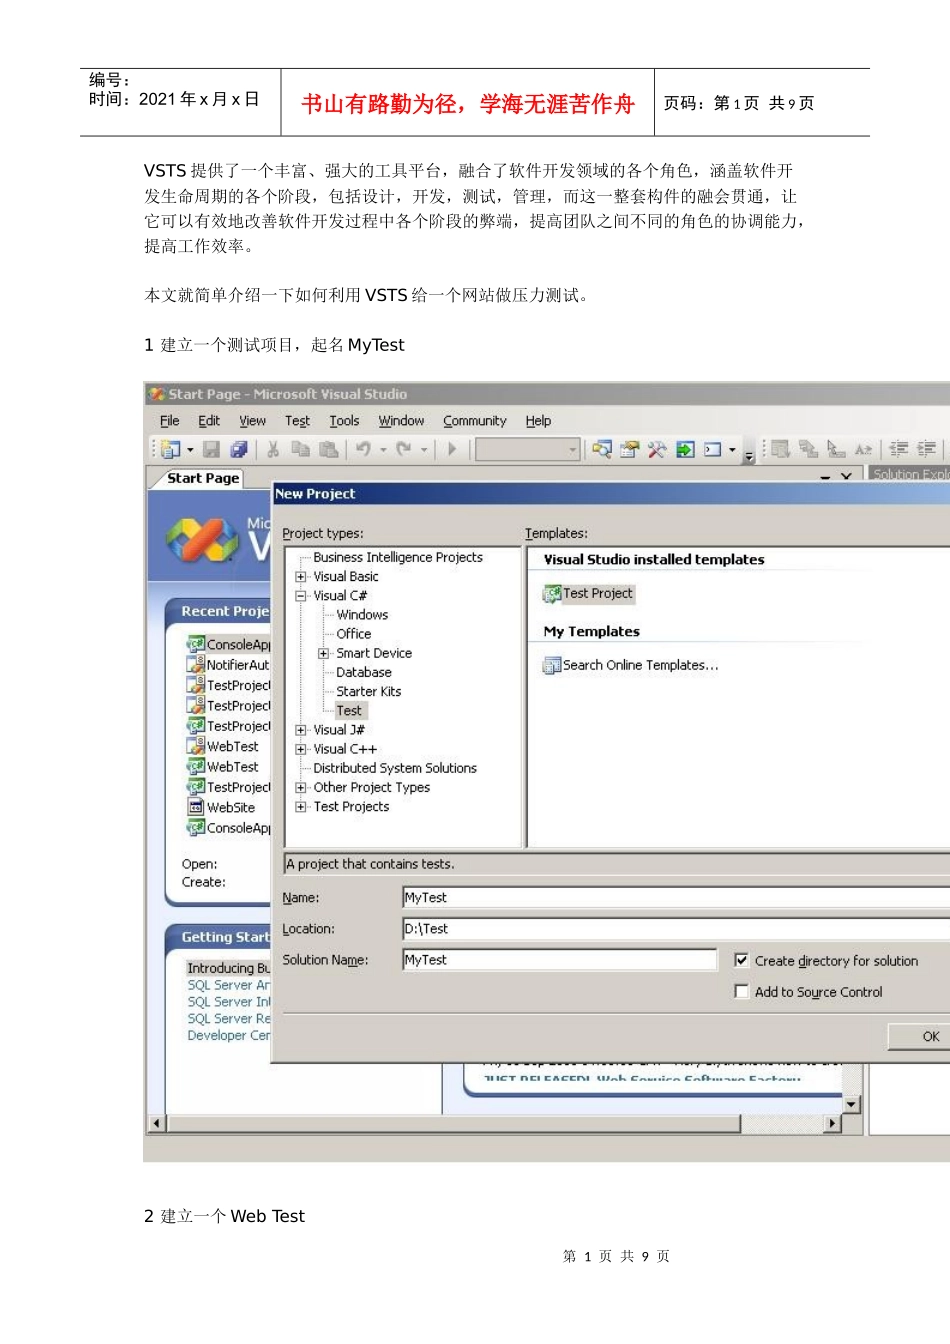The width and height of the screenshot is (950, 1344).
Task: Open the Help menu
Action: pyautogui.click(x=538, y=421)
